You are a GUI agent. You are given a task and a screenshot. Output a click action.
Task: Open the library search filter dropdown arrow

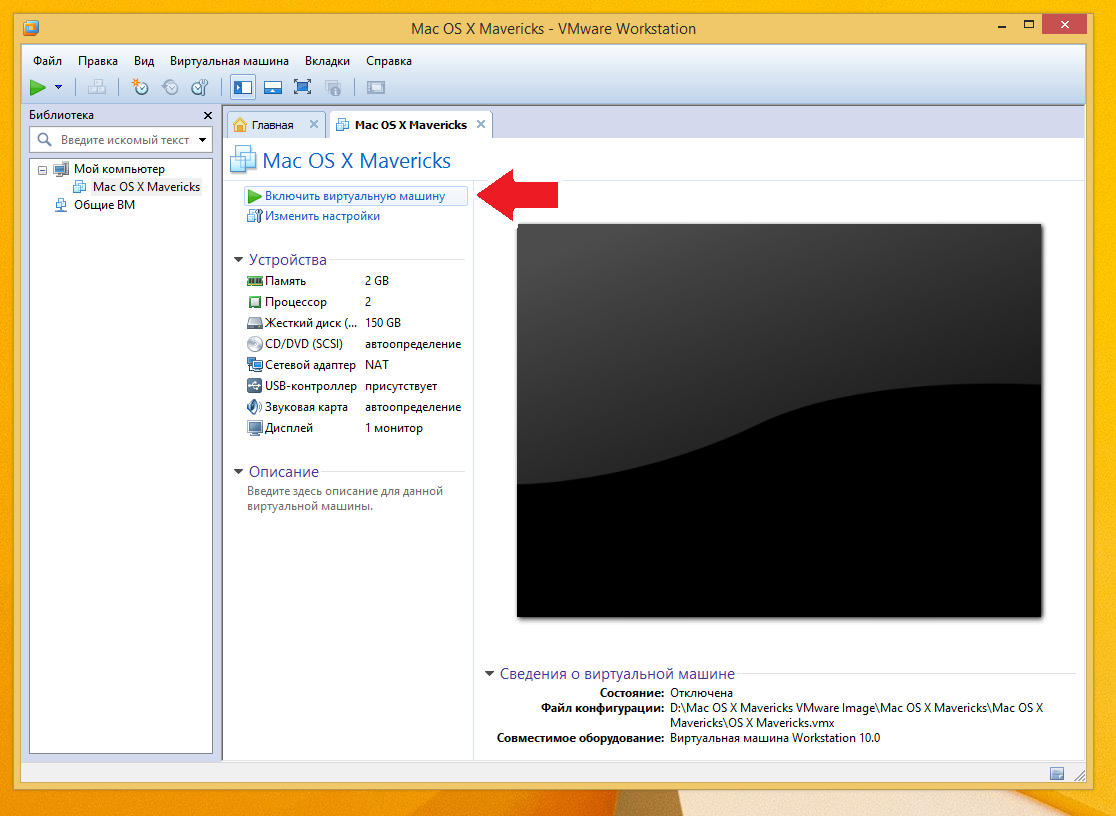point(203,140)
